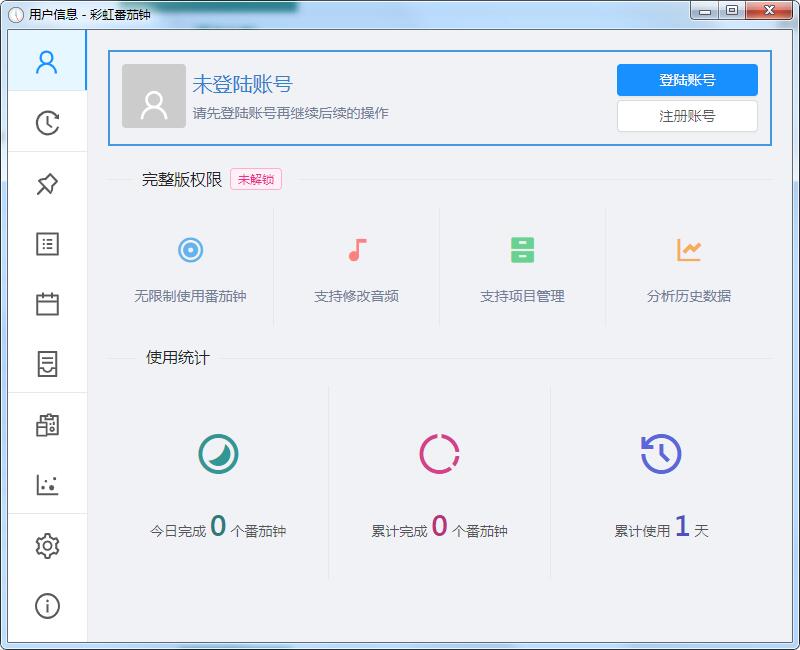800x650 pixels.
Task: Select the 分析历史数据 chart icon
Action: (x=688, y=250)
